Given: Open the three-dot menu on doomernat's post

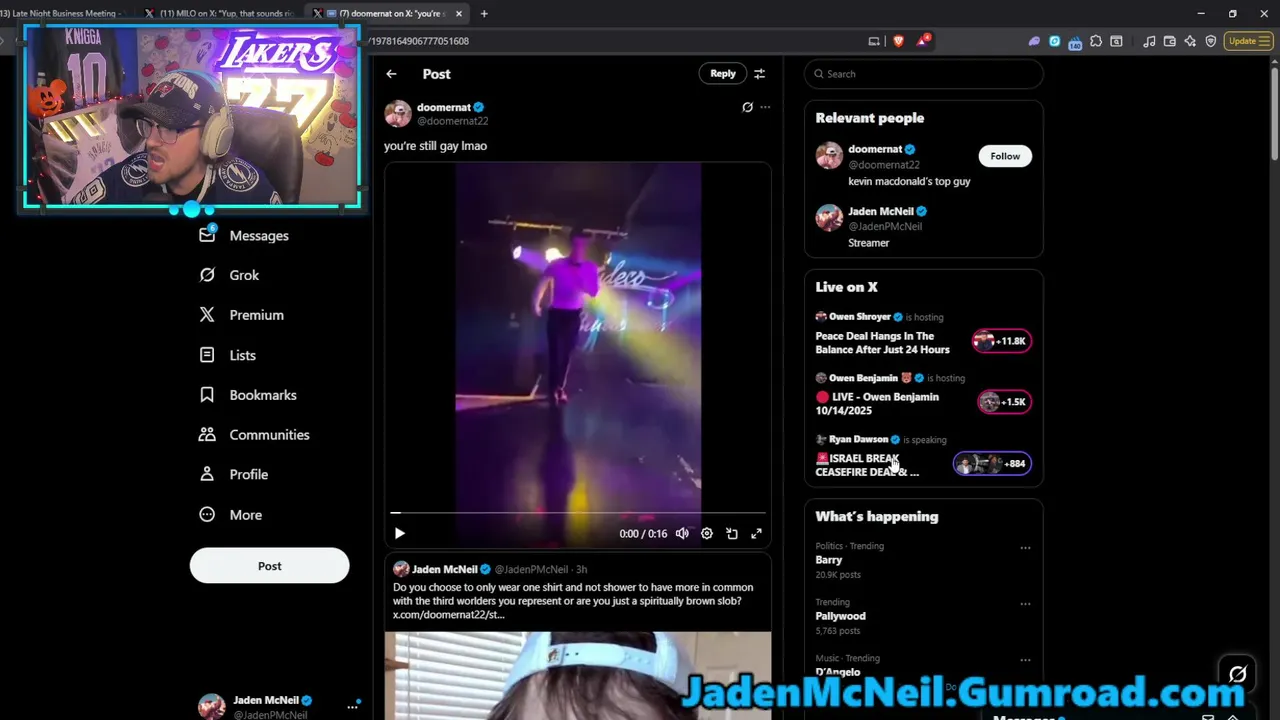Looking at the screenshot, I should [x=765, y=107].
